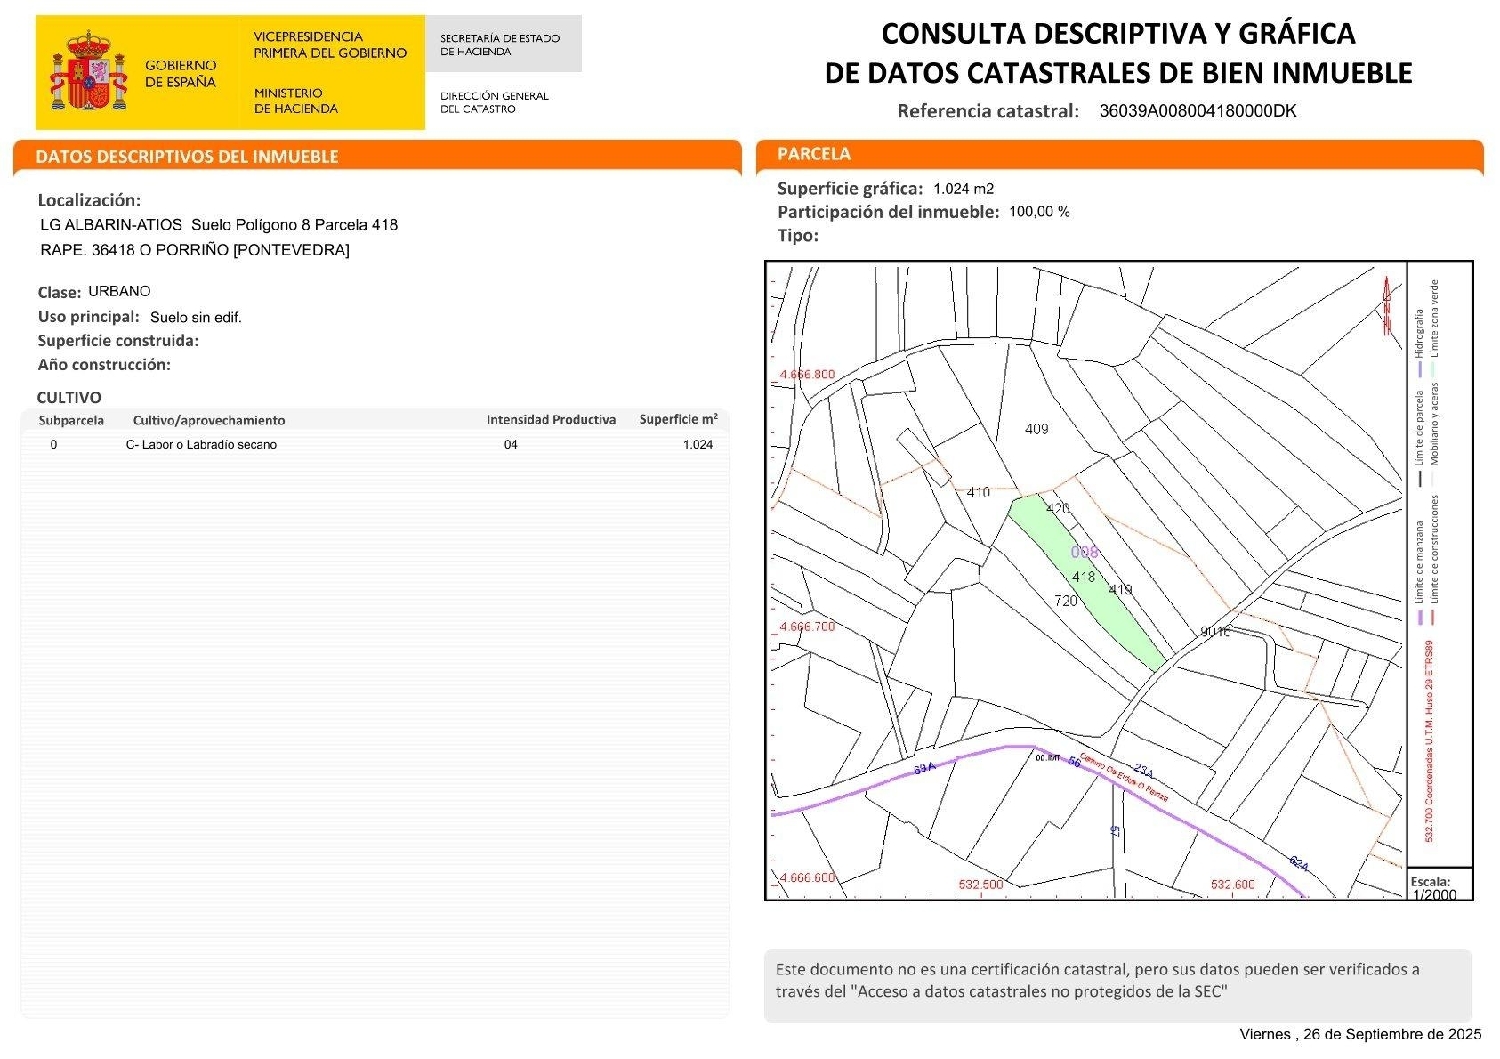This screenshot has height=1059, width=1500.
Task: Select the Parcela section header
Action: pyautogui.click(x=814, y=154)
